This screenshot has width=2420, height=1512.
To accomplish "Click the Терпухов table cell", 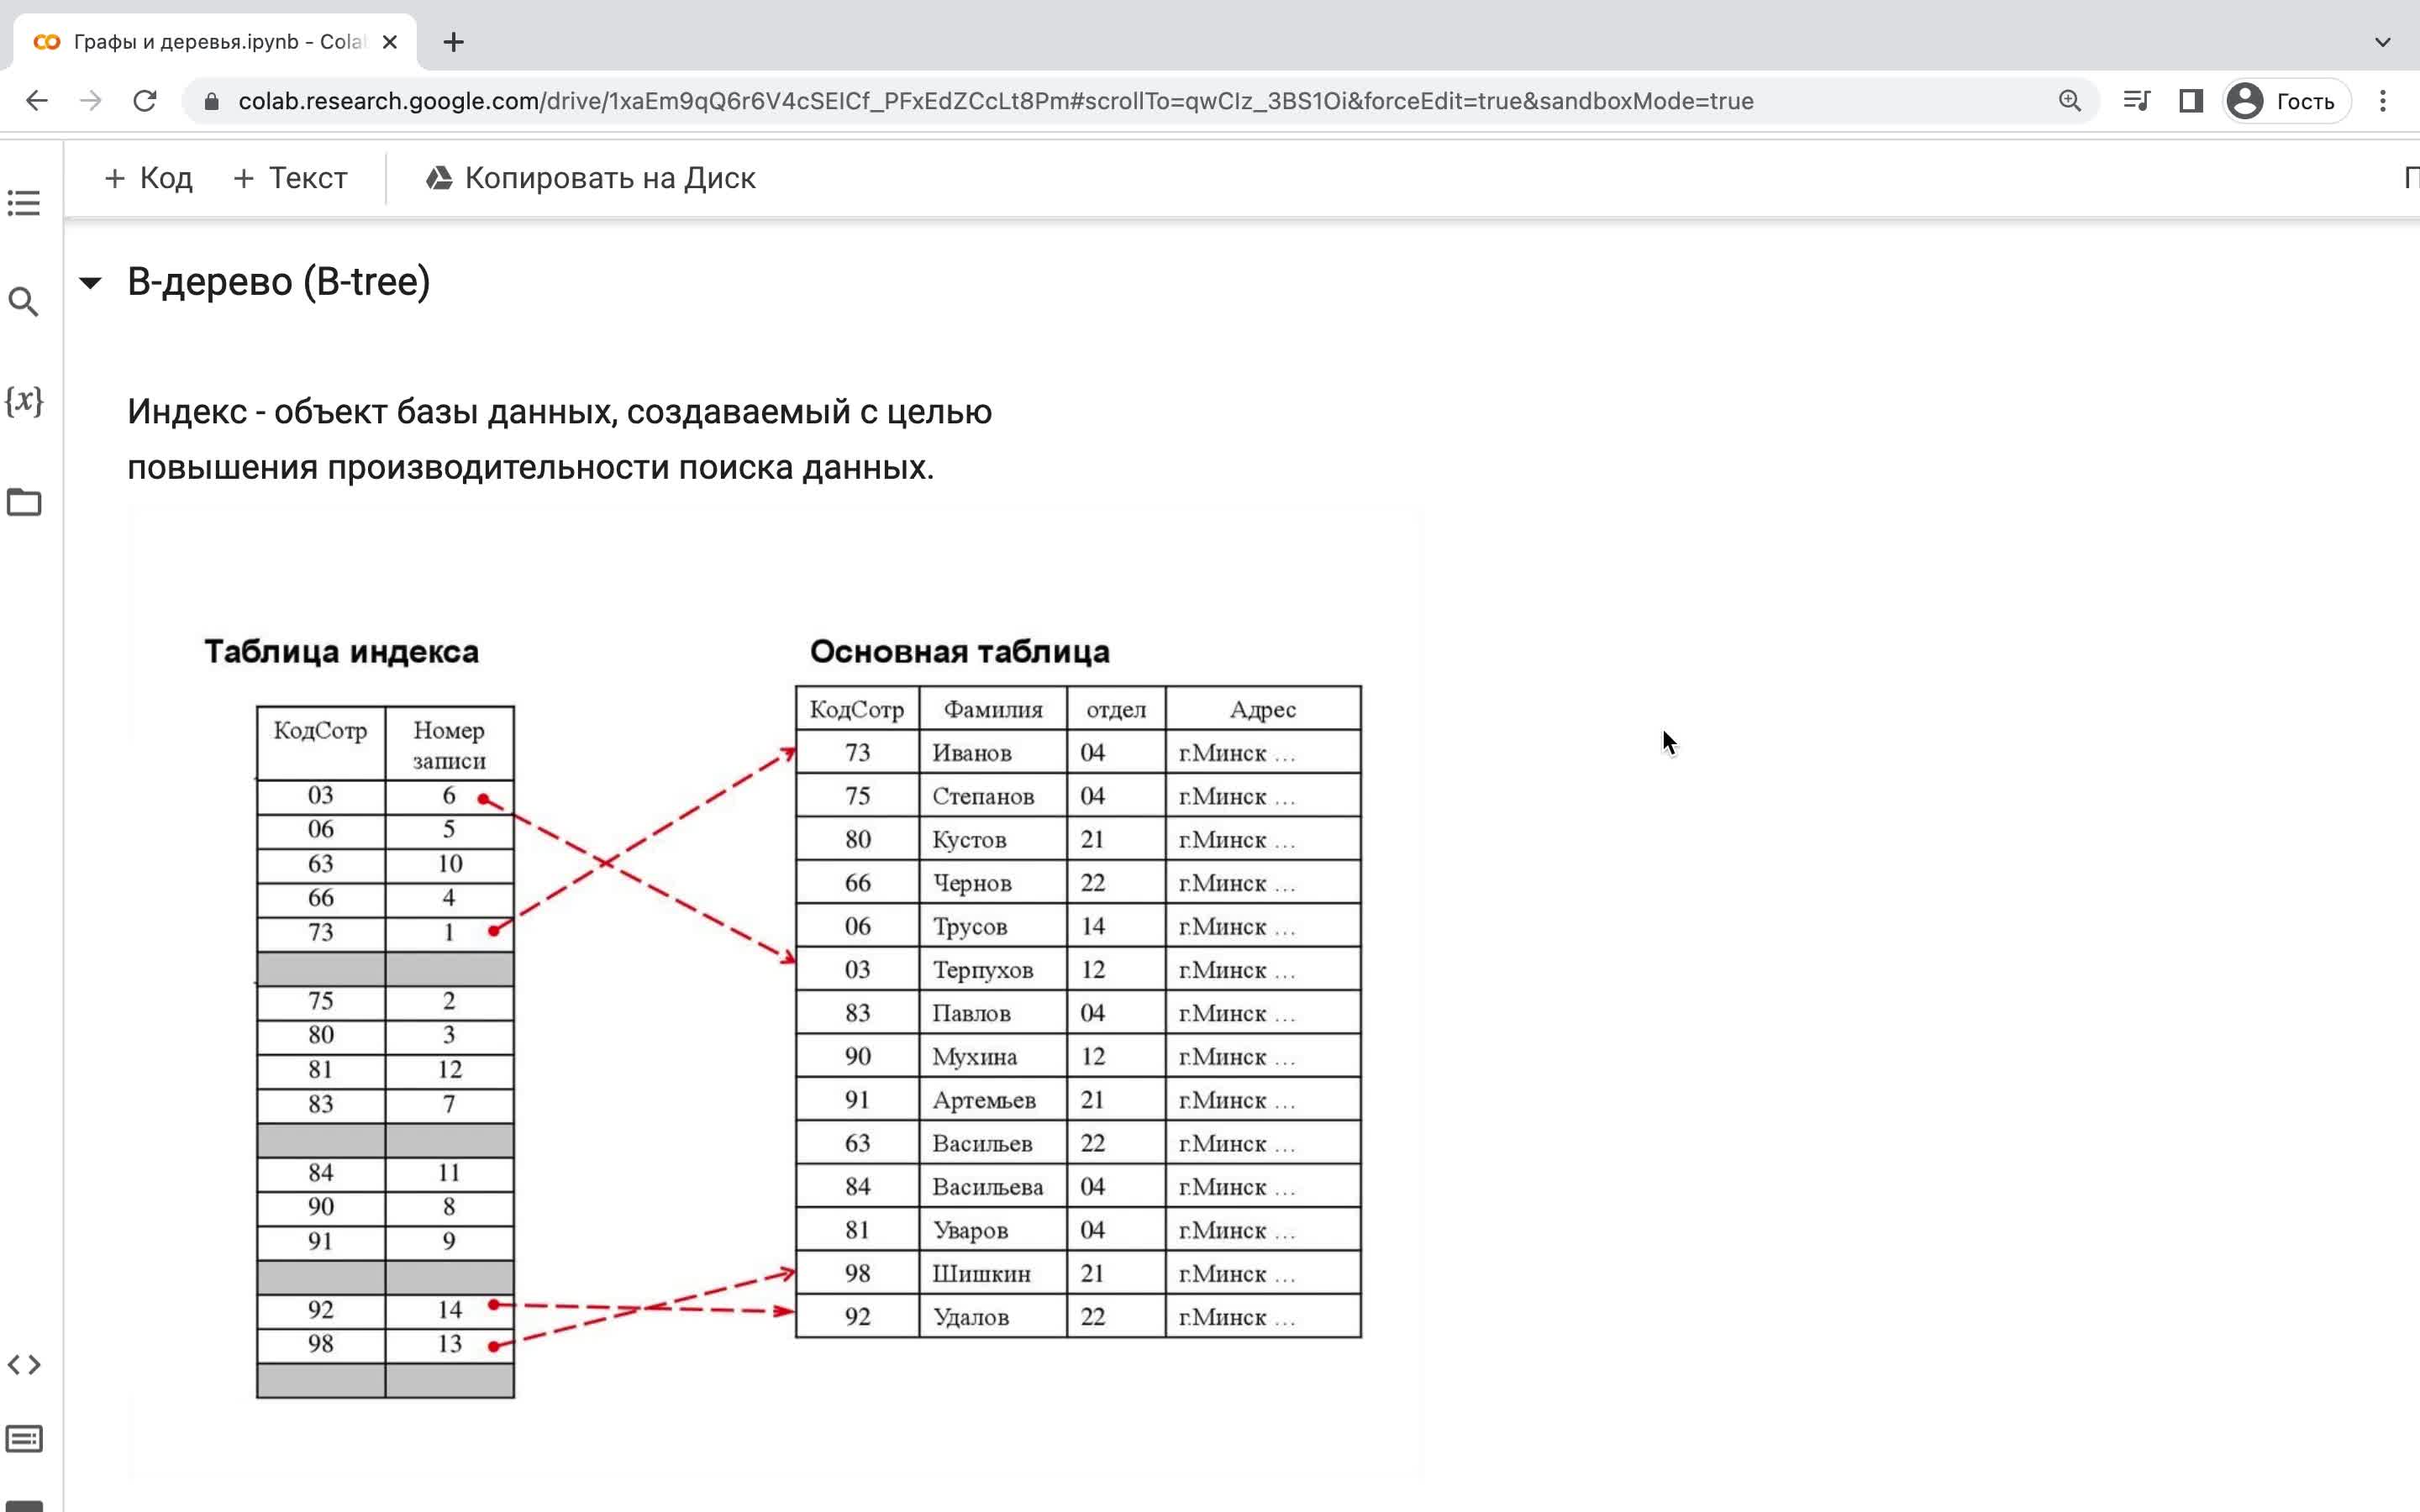I will [993, 969].
